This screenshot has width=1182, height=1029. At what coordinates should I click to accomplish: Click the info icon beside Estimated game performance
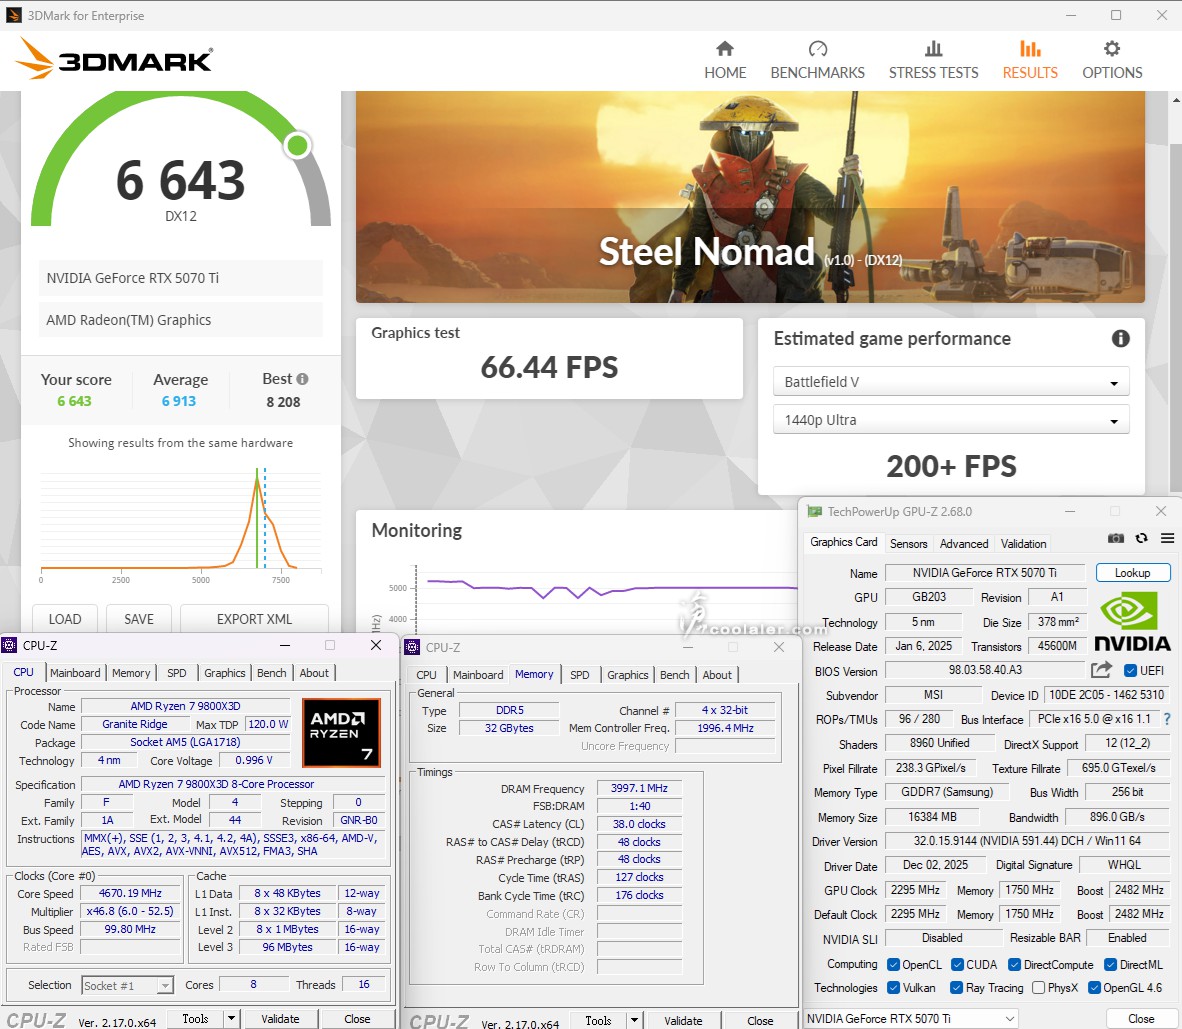click(1120, 339)
